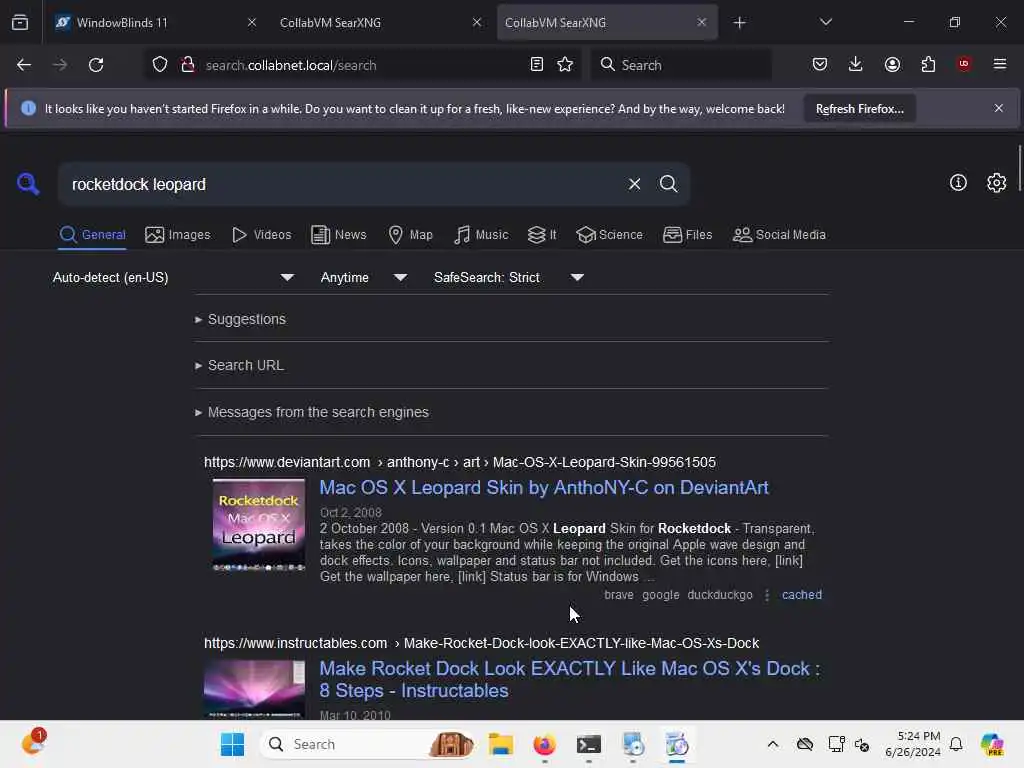Dismiss the Firefox refresh notification
Screen dimensions: 1024x768
tap(999, 108)
